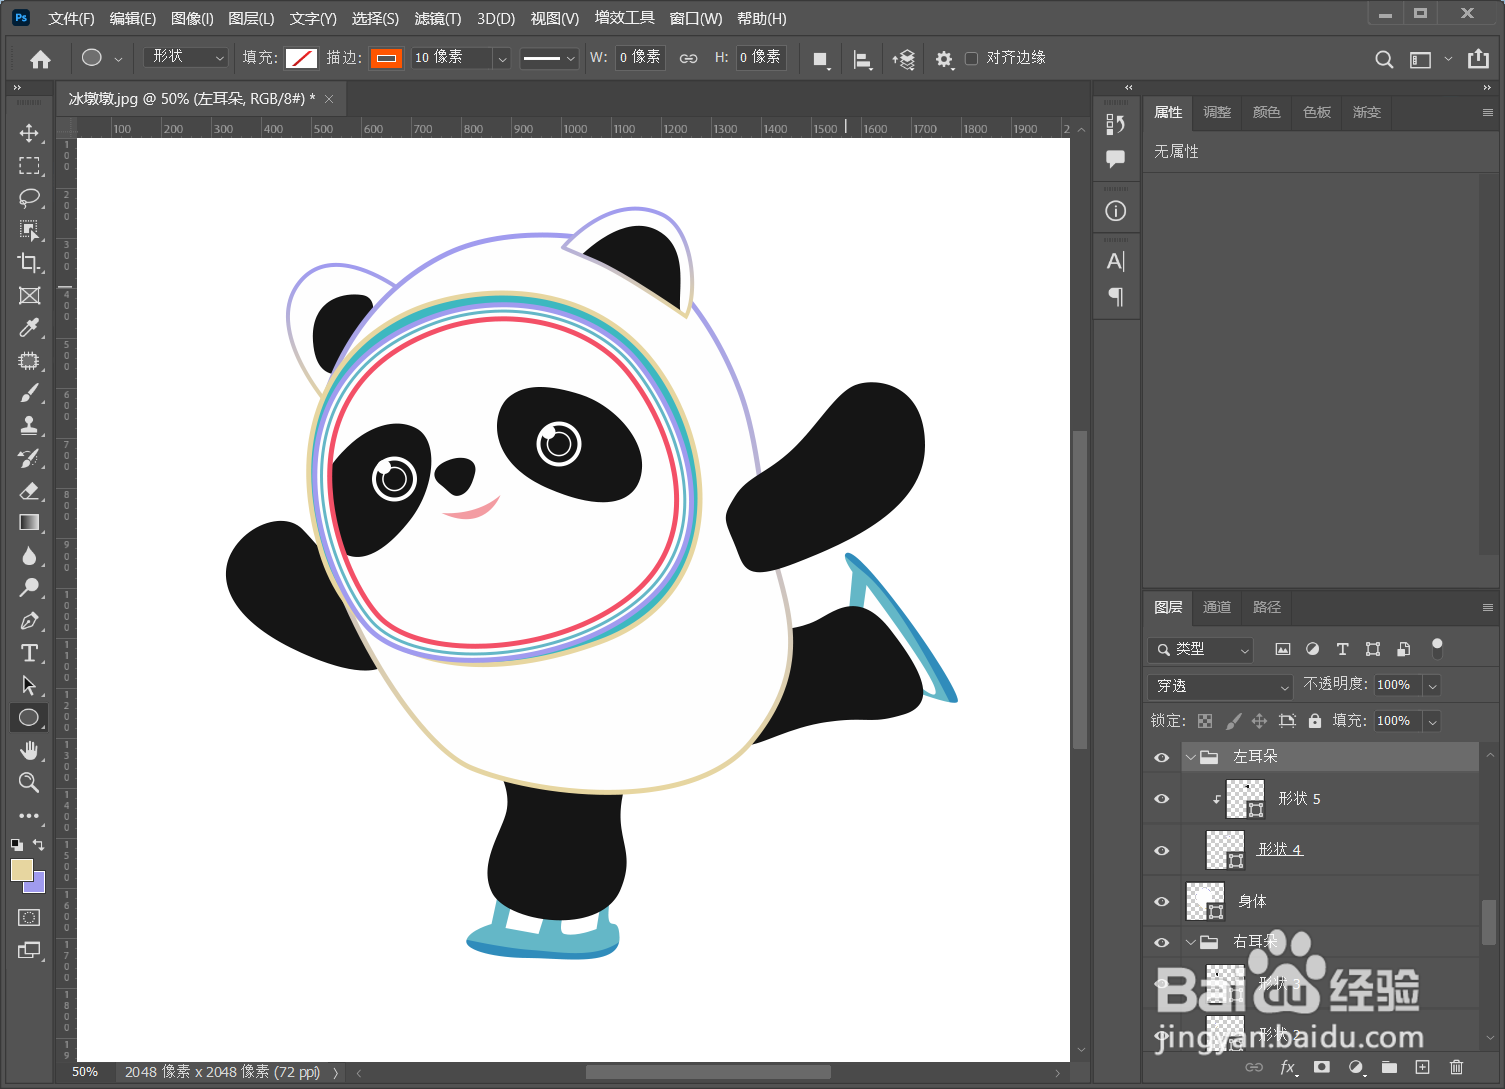Create a new layer group

click(1389, 1067)
